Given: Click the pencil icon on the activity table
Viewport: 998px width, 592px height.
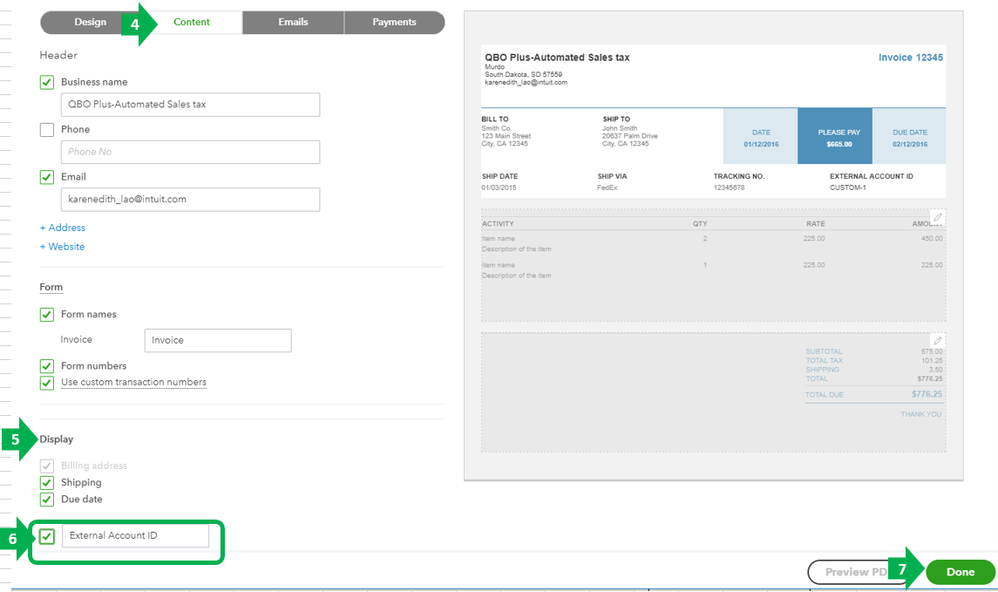Looking at the screenshot, I should pos(937,217).
